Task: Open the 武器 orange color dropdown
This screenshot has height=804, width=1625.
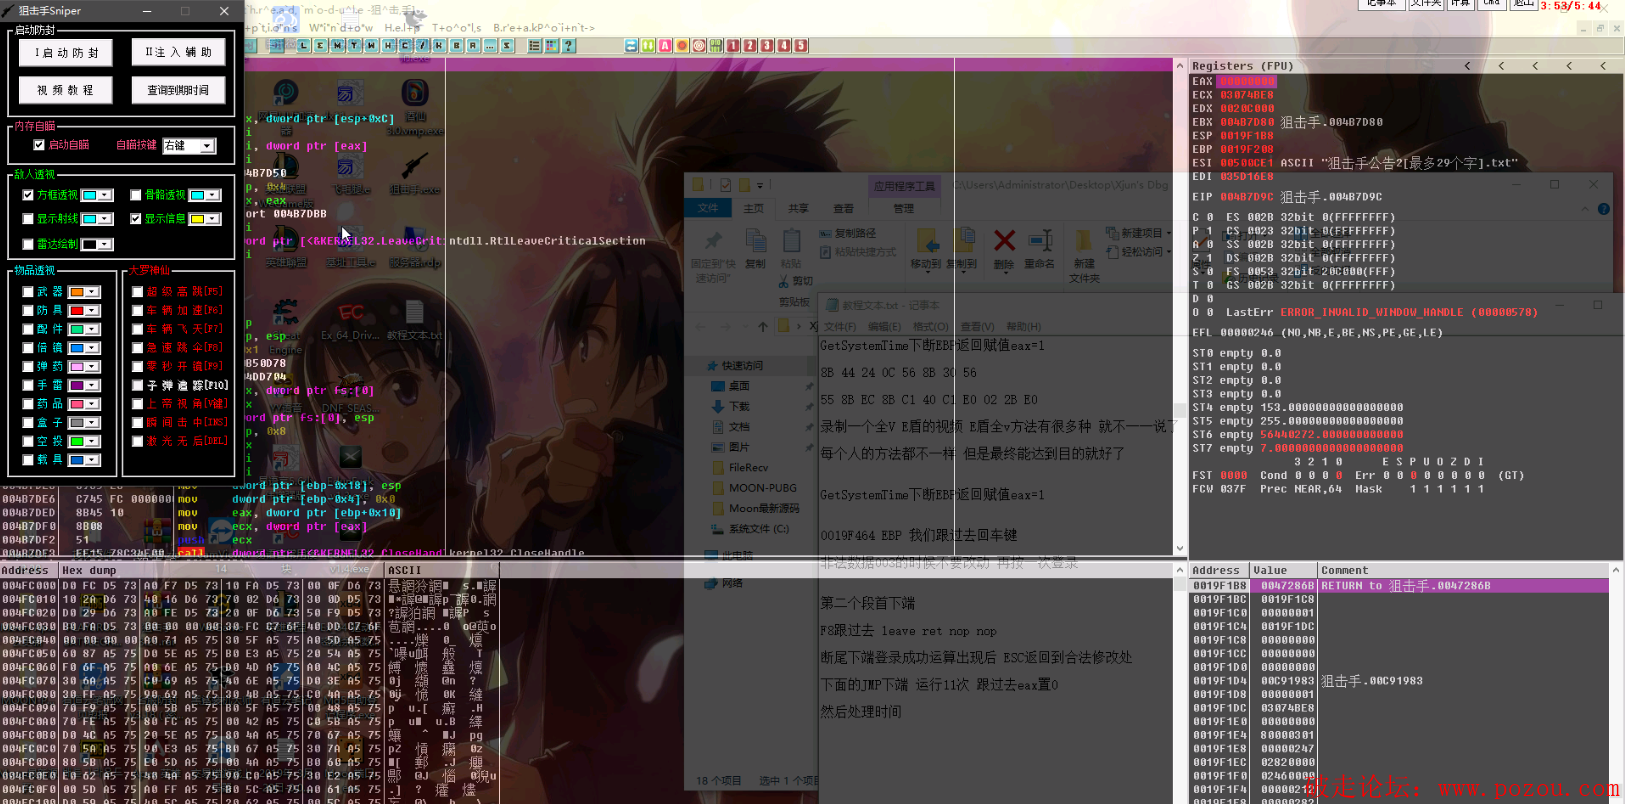Action: (x=92, y=292)
